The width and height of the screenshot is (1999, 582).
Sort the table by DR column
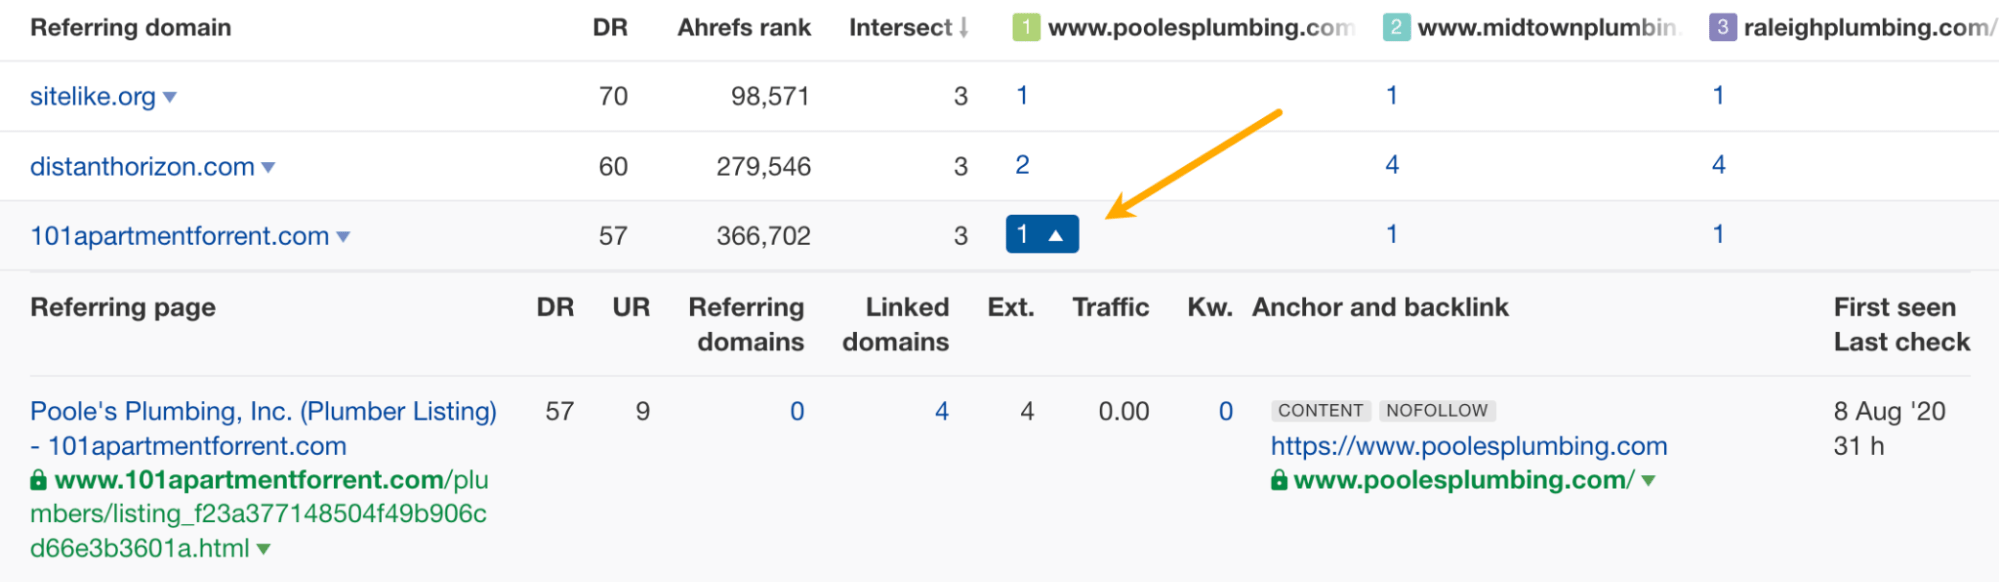click(611, 27)
